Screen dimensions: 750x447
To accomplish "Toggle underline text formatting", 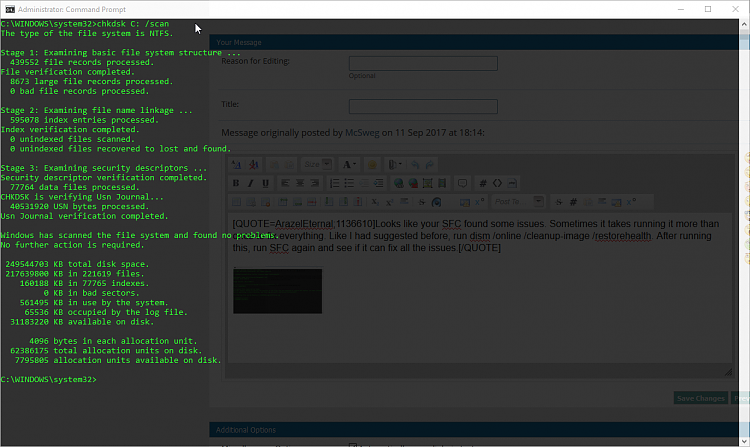I will point(263,184).
